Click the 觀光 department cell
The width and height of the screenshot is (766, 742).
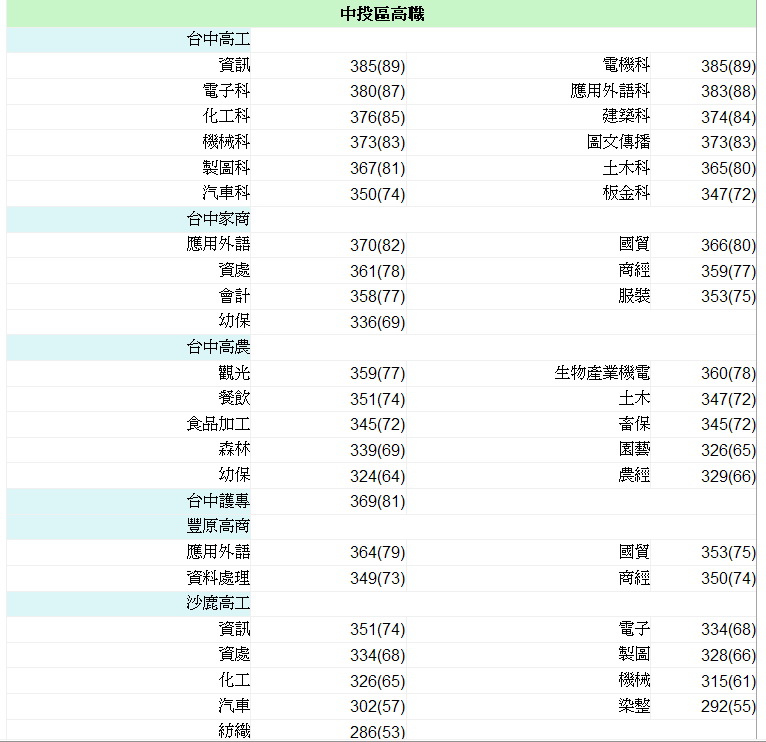[234, 373]
